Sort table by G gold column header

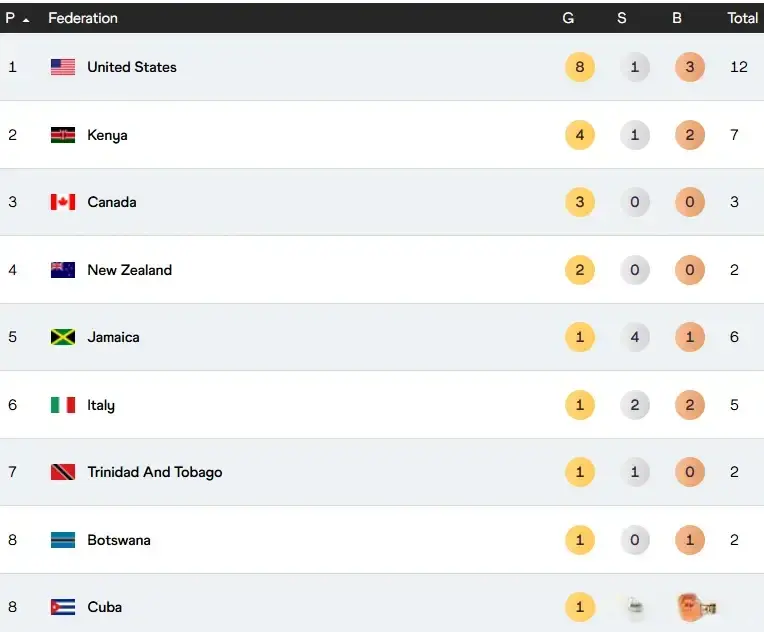(x=568, y=18)
